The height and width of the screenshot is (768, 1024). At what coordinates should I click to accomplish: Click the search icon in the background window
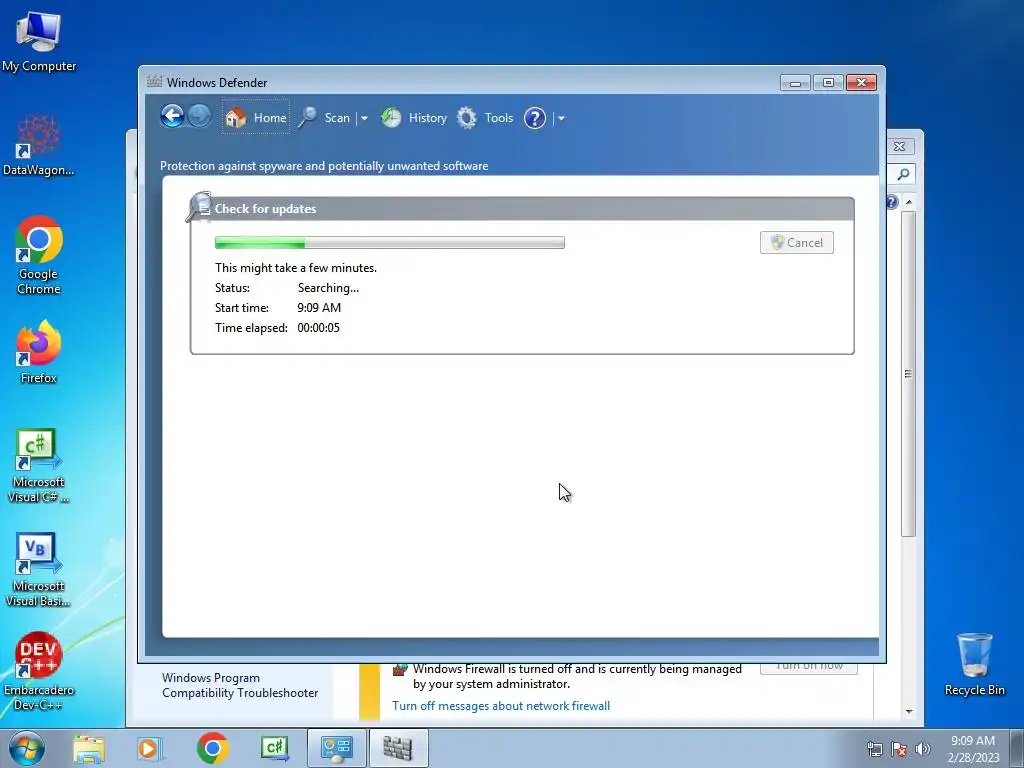click(903, 174)
